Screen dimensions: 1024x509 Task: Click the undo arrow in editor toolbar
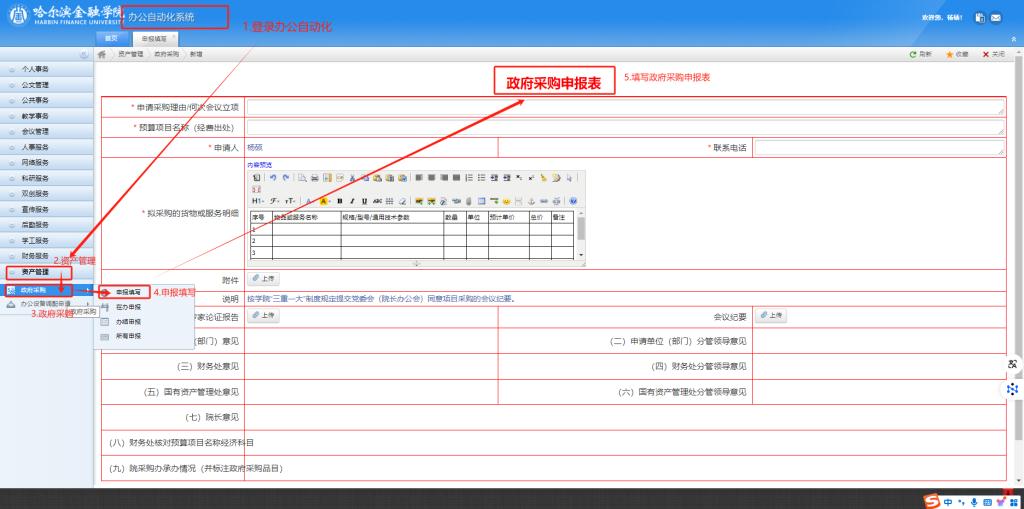coord(272,177)
